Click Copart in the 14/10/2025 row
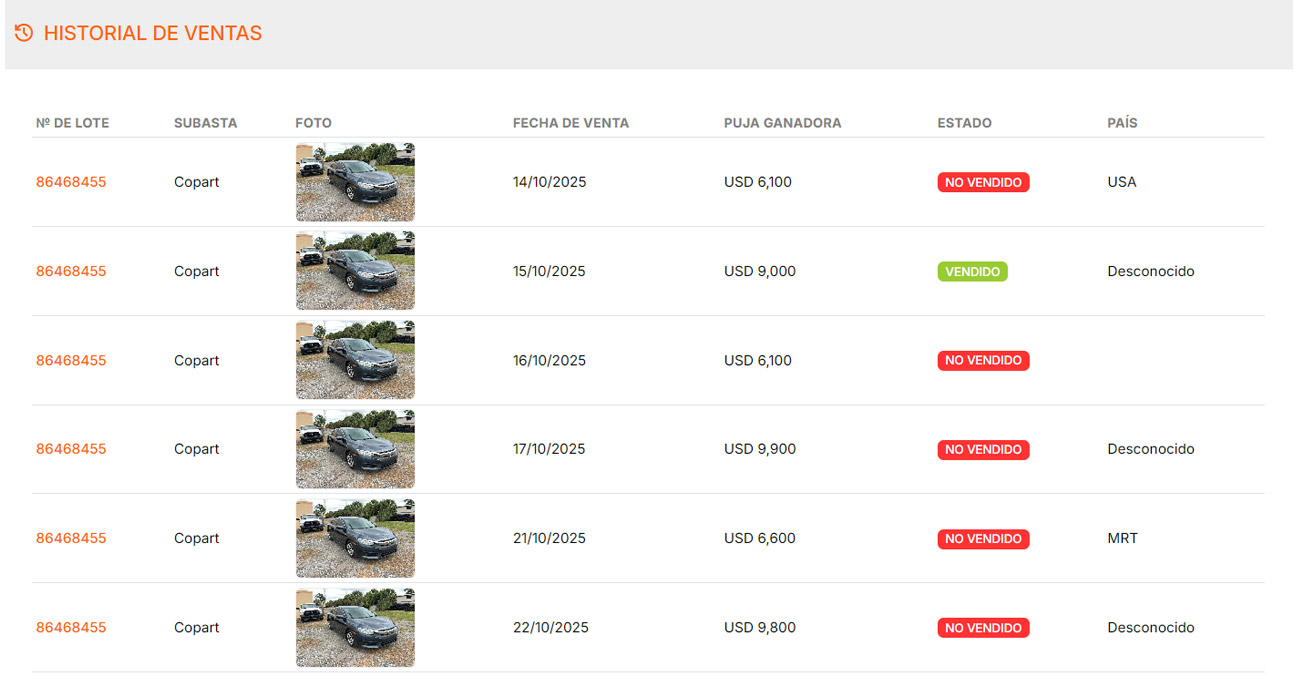 click(x=197, y=182)
